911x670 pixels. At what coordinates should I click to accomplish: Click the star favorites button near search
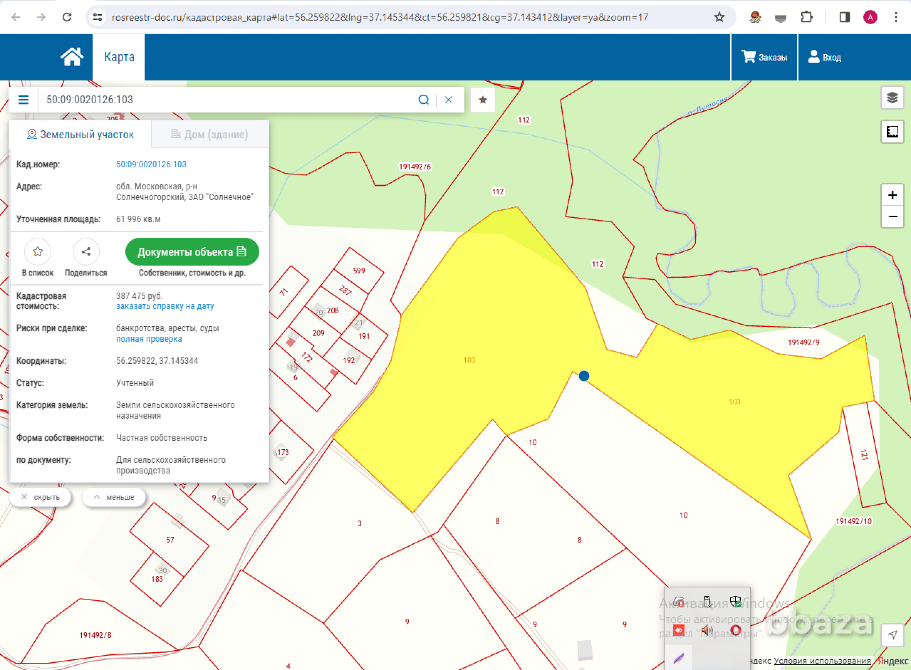pos(483,100)
